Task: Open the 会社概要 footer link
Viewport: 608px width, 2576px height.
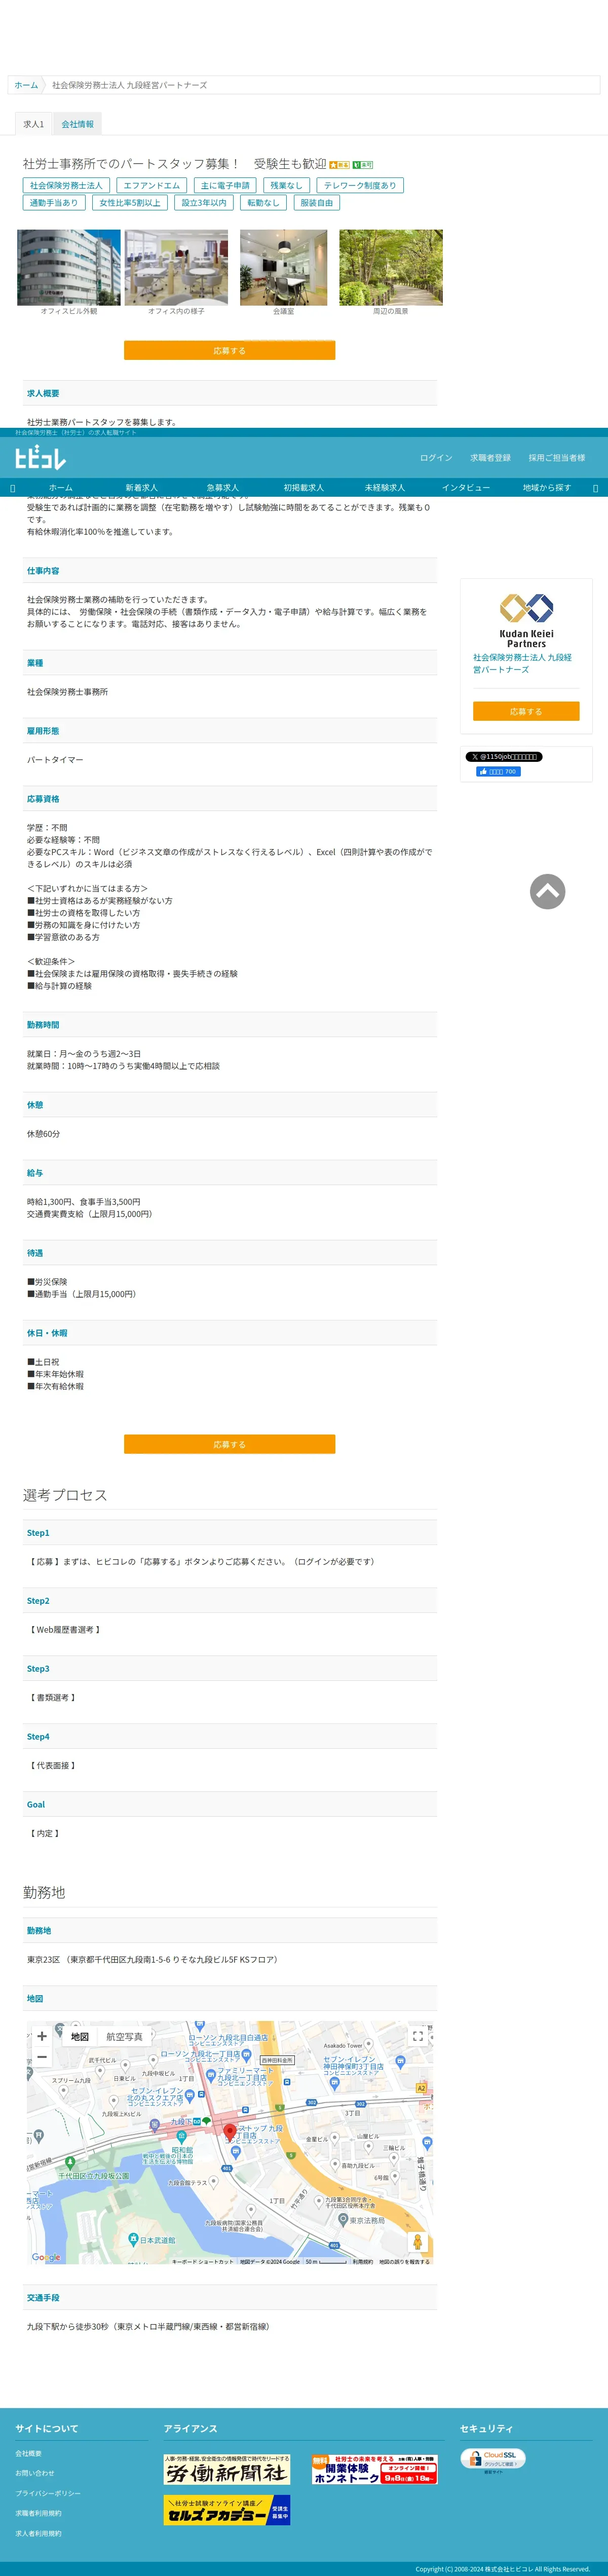Action: [28, 2453]
